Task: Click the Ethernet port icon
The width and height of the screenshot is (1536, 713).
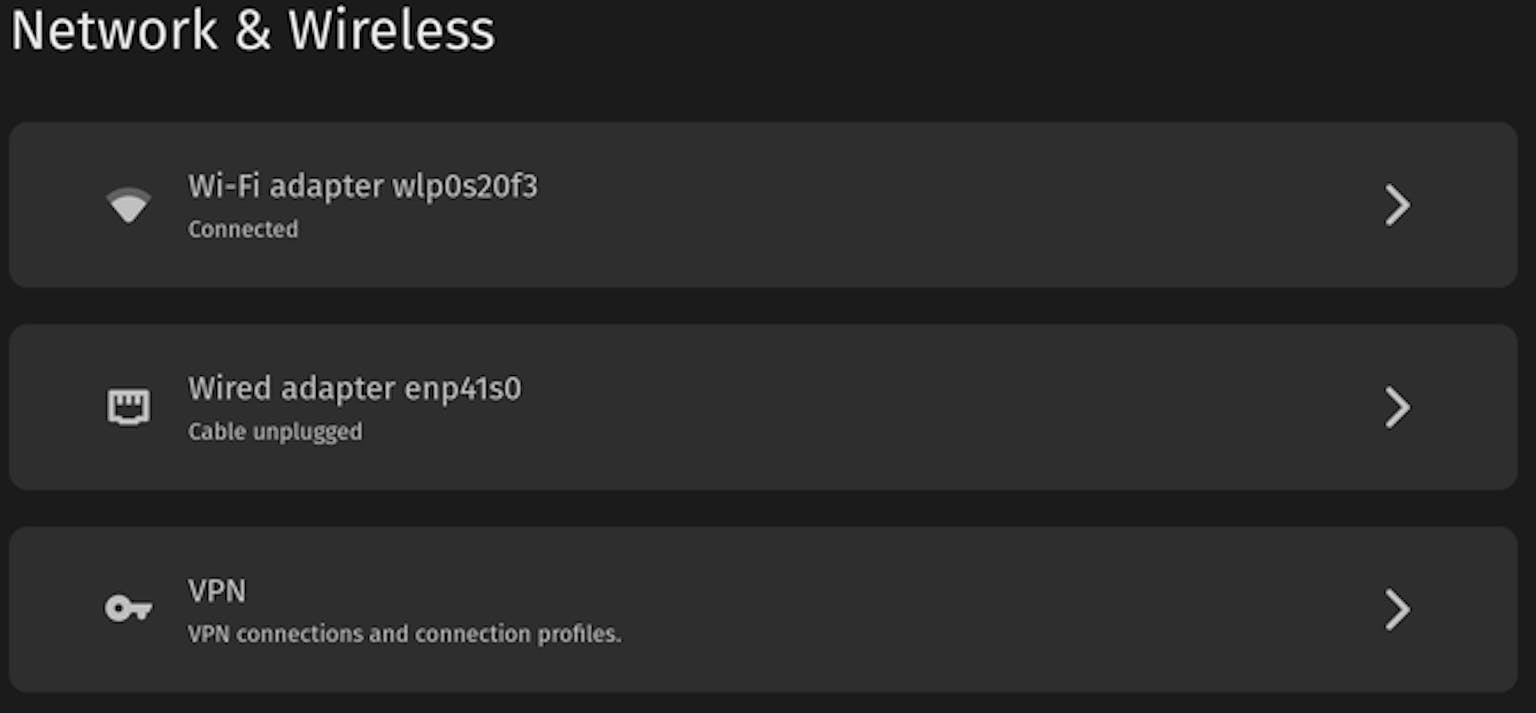Action: tap(129, 407)
